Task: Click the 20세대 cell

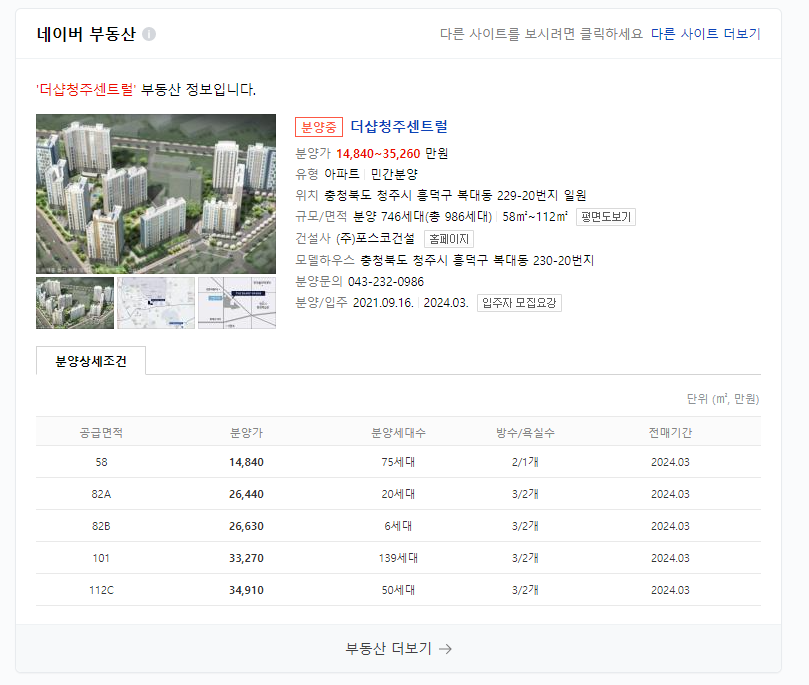Action: [398, 494]
